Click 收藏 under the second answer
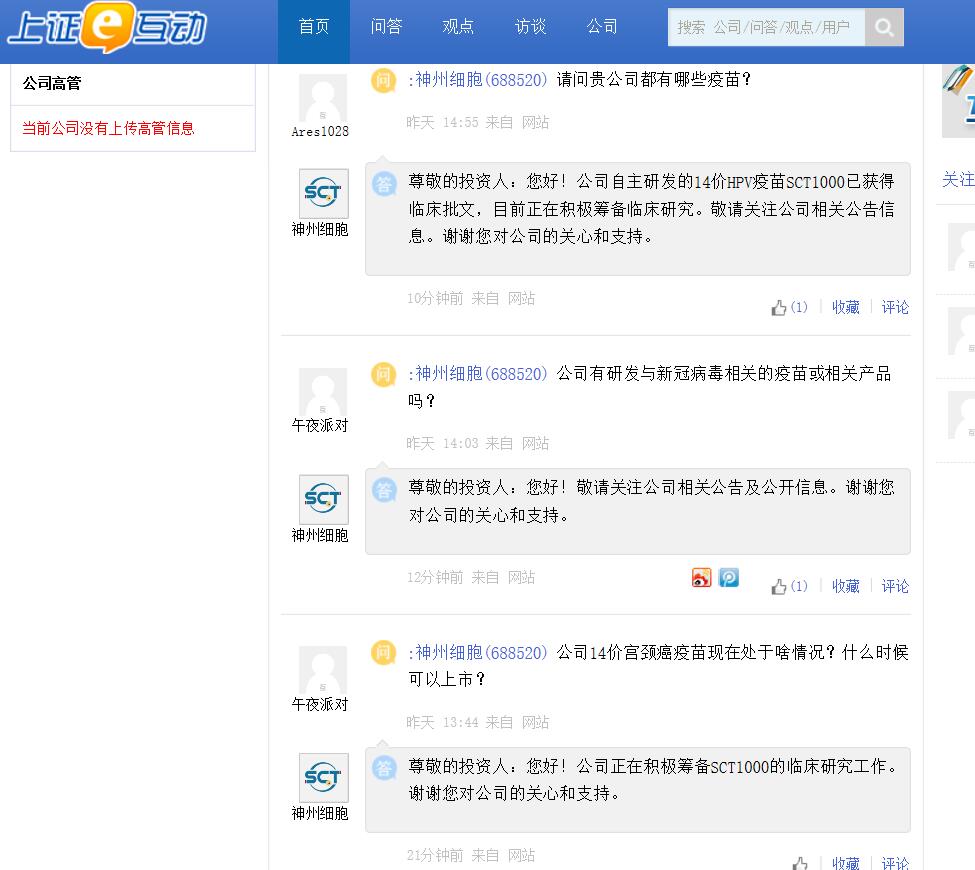Viewport: 975px width, 870px height. pos(845,587)
